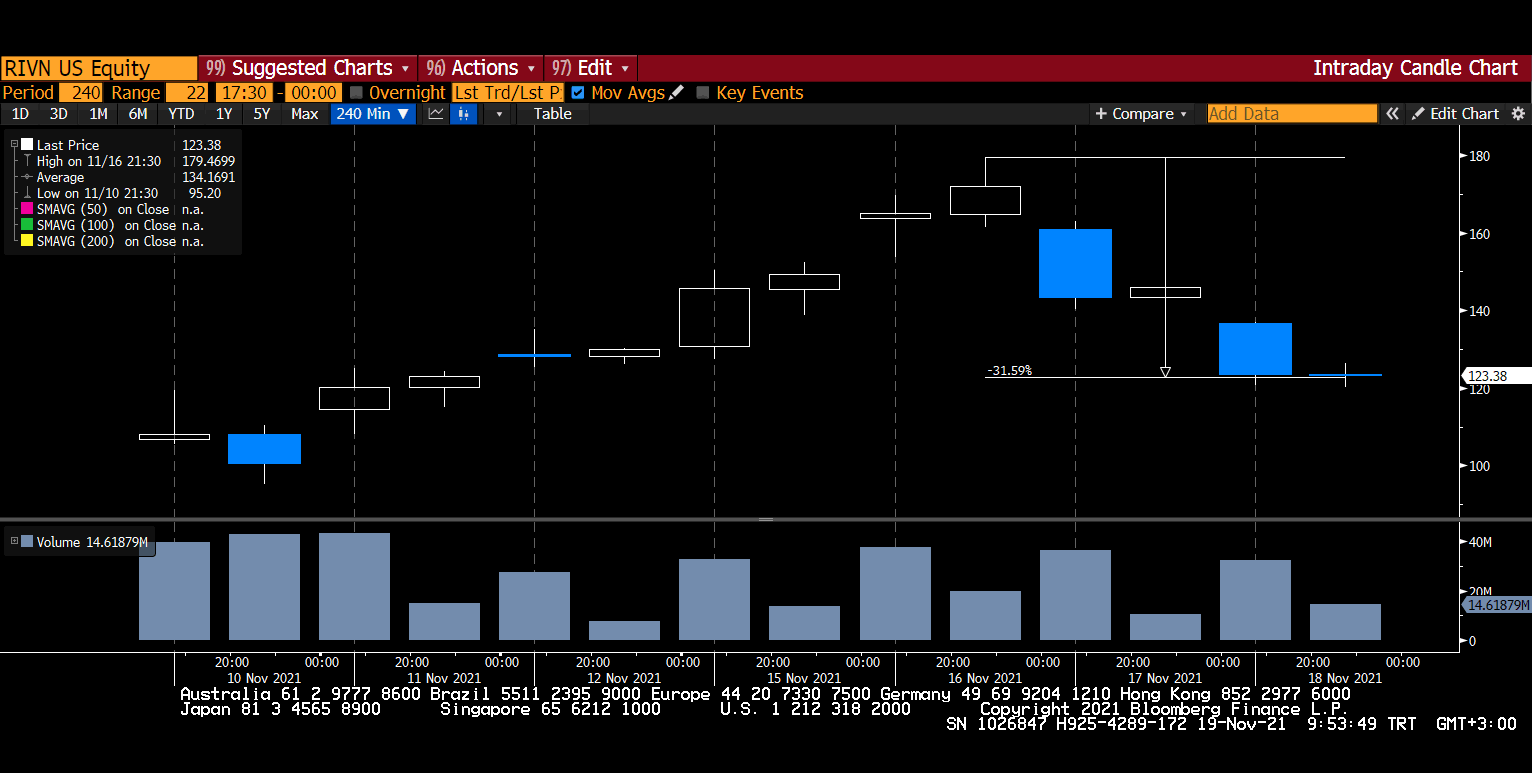
Task: Click the SMAVG (200) yellow swatch
Action: point(27,241)
